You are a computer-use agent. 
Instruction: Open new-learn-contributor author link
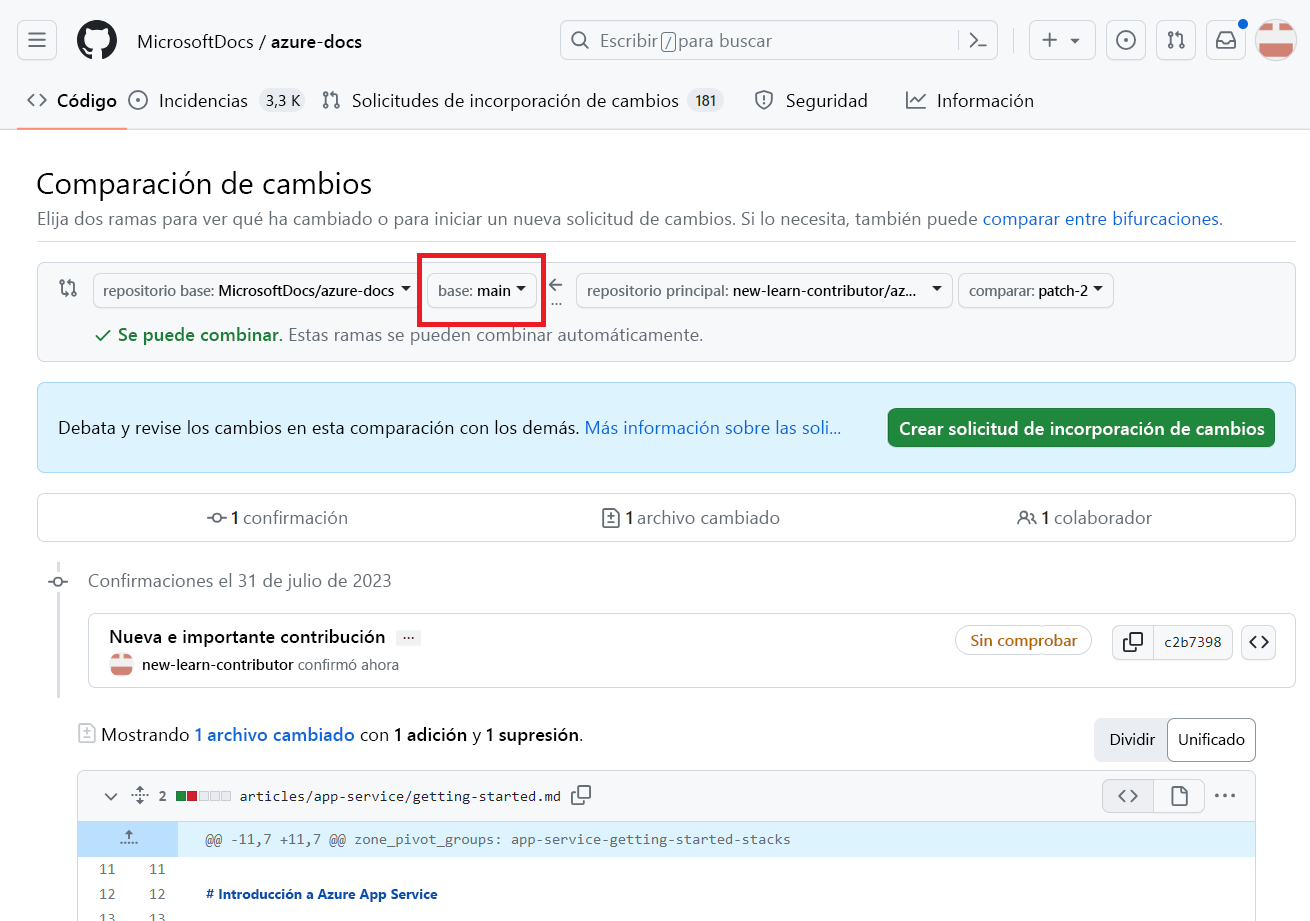point(217,665)
